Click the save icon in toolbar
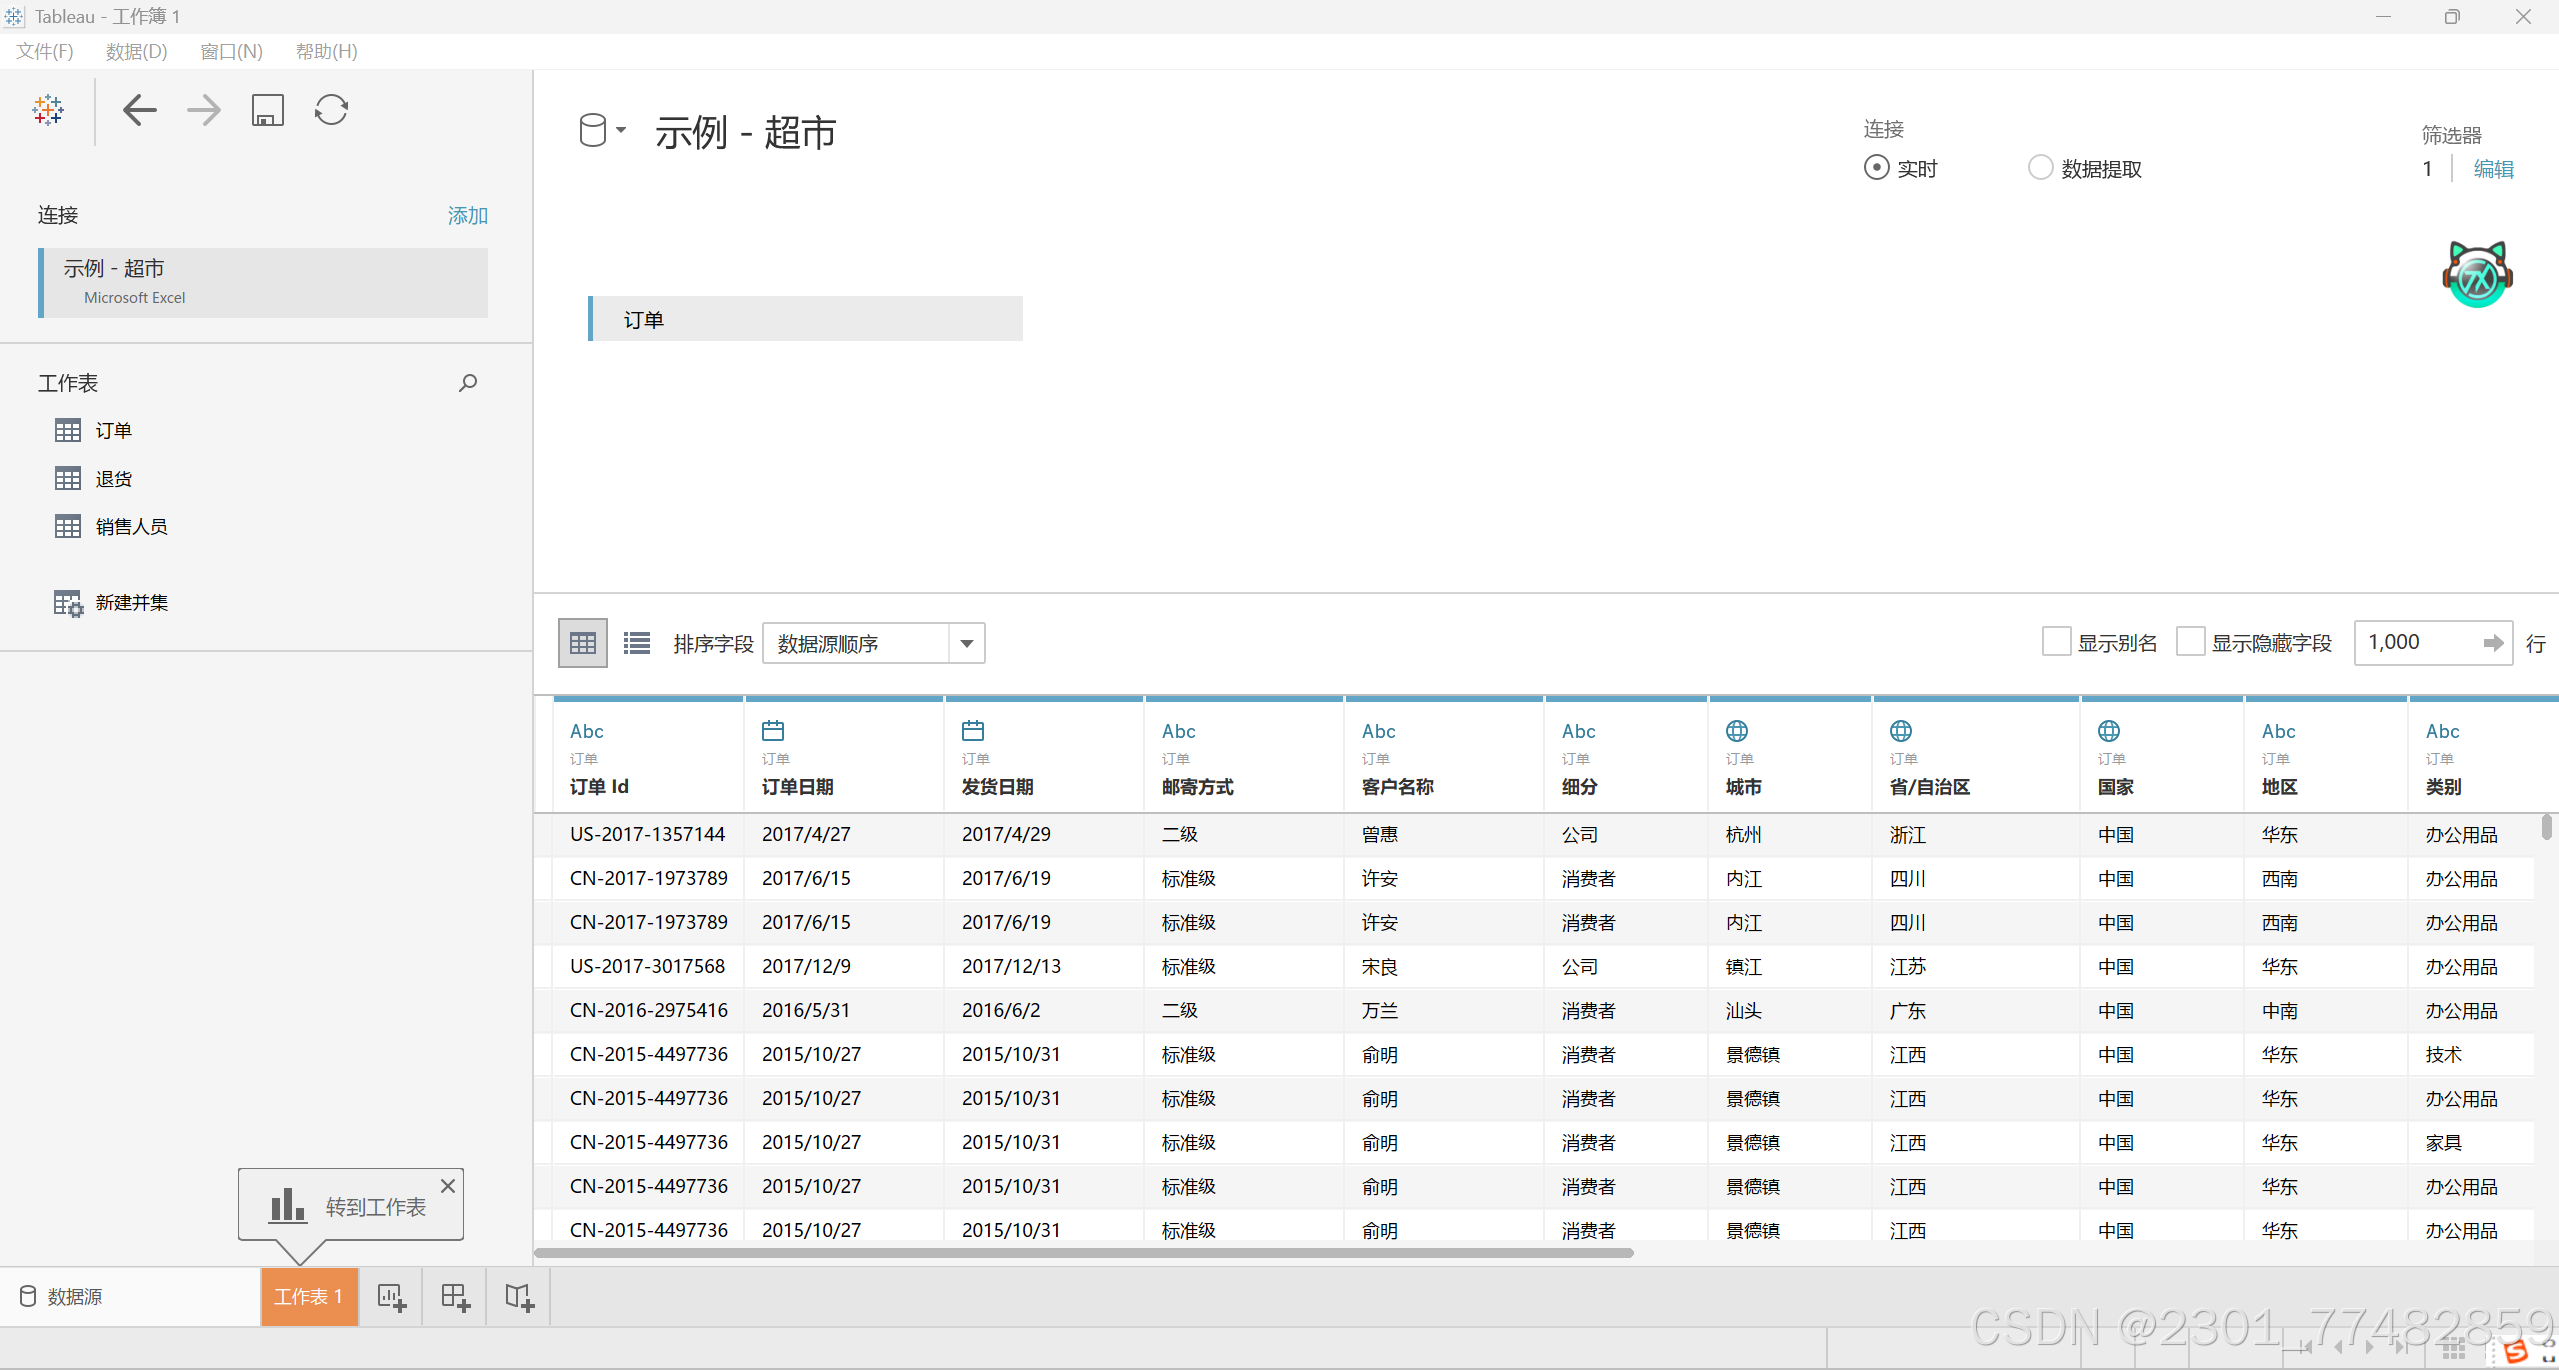This screenshot has height=1370, width=2559. 267,110
